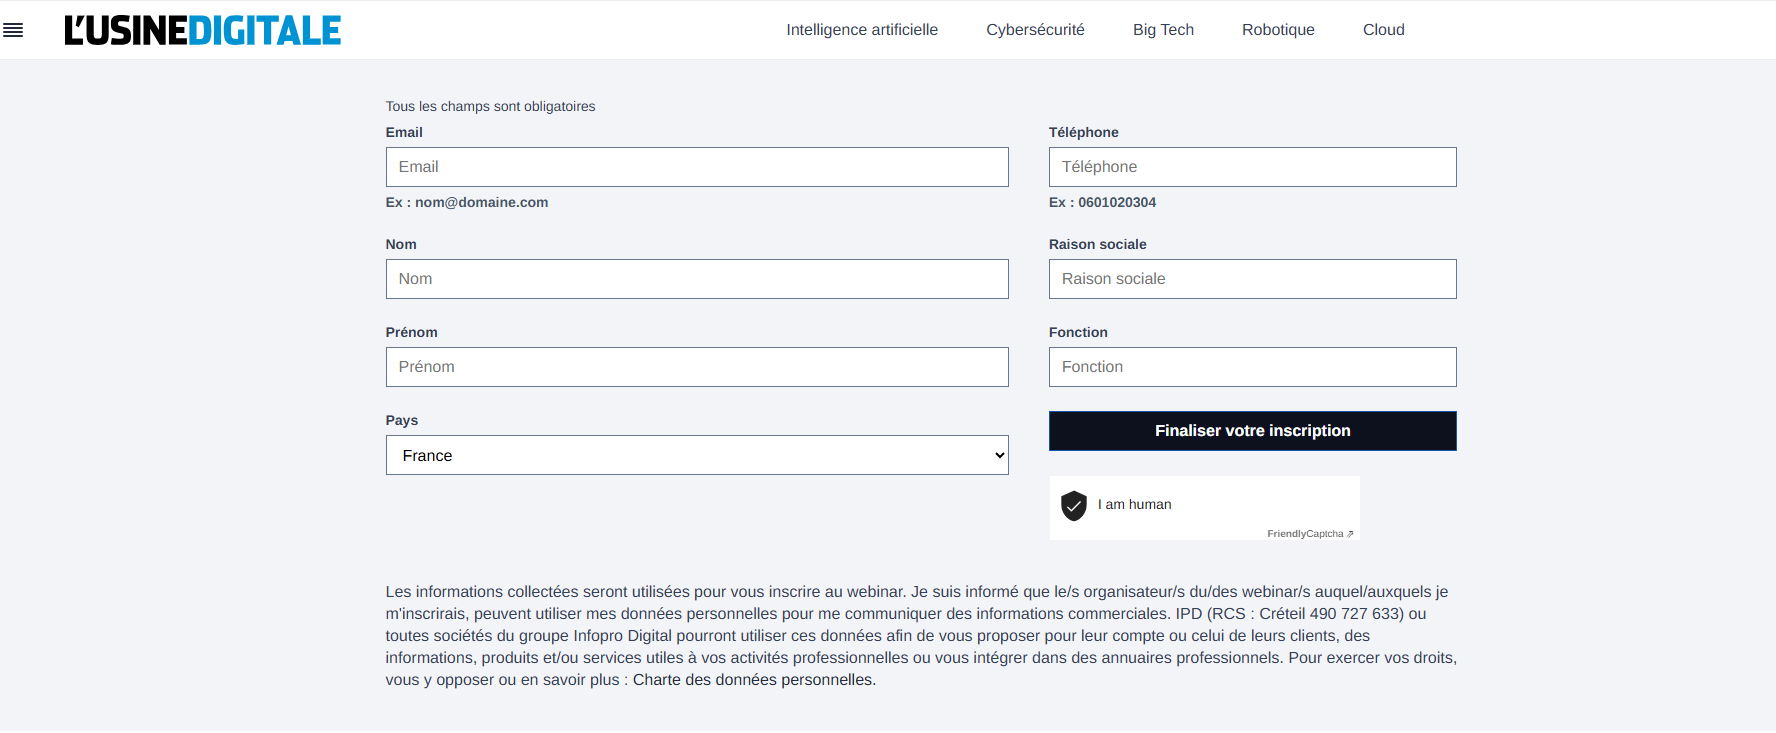This screenshot has height=733, width=1776.
Task: Open the Charte des données personnelles link
Action: [753, 680]
